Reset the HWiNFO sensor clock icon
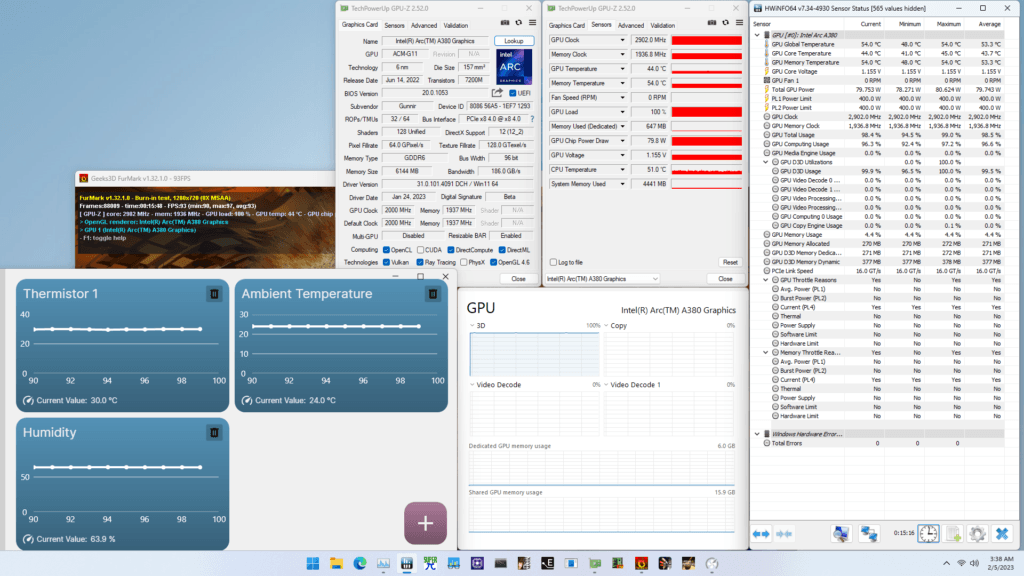 point(928,534)
